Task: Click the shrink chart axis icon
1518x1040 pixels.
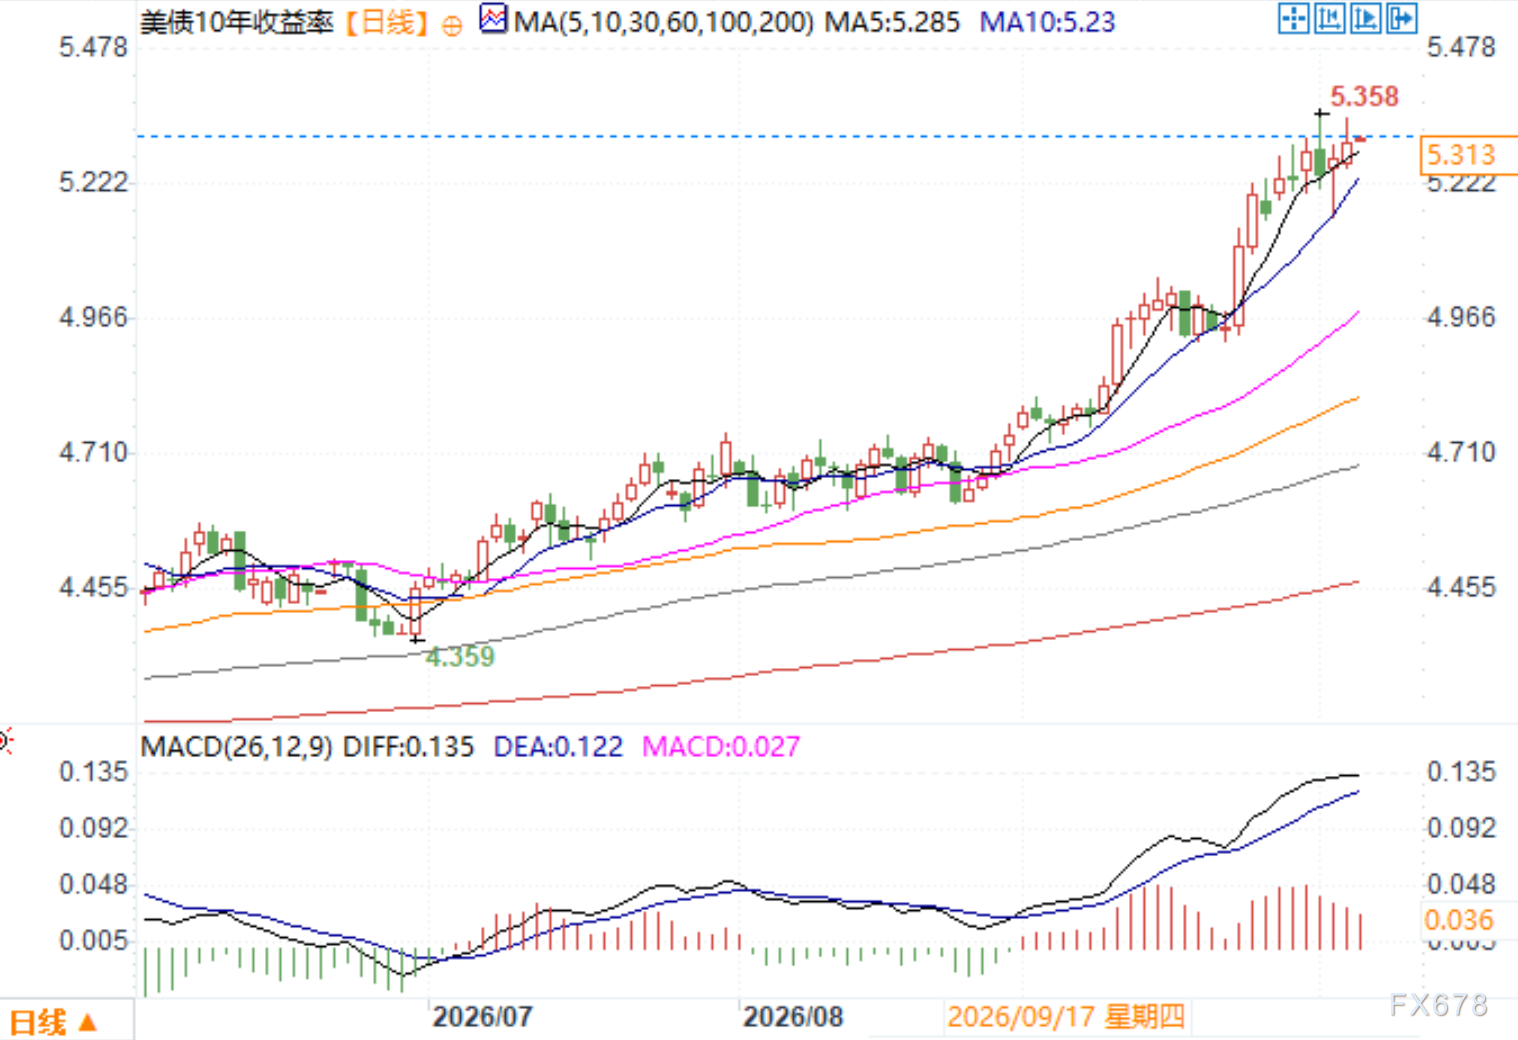Action: 1329,19
